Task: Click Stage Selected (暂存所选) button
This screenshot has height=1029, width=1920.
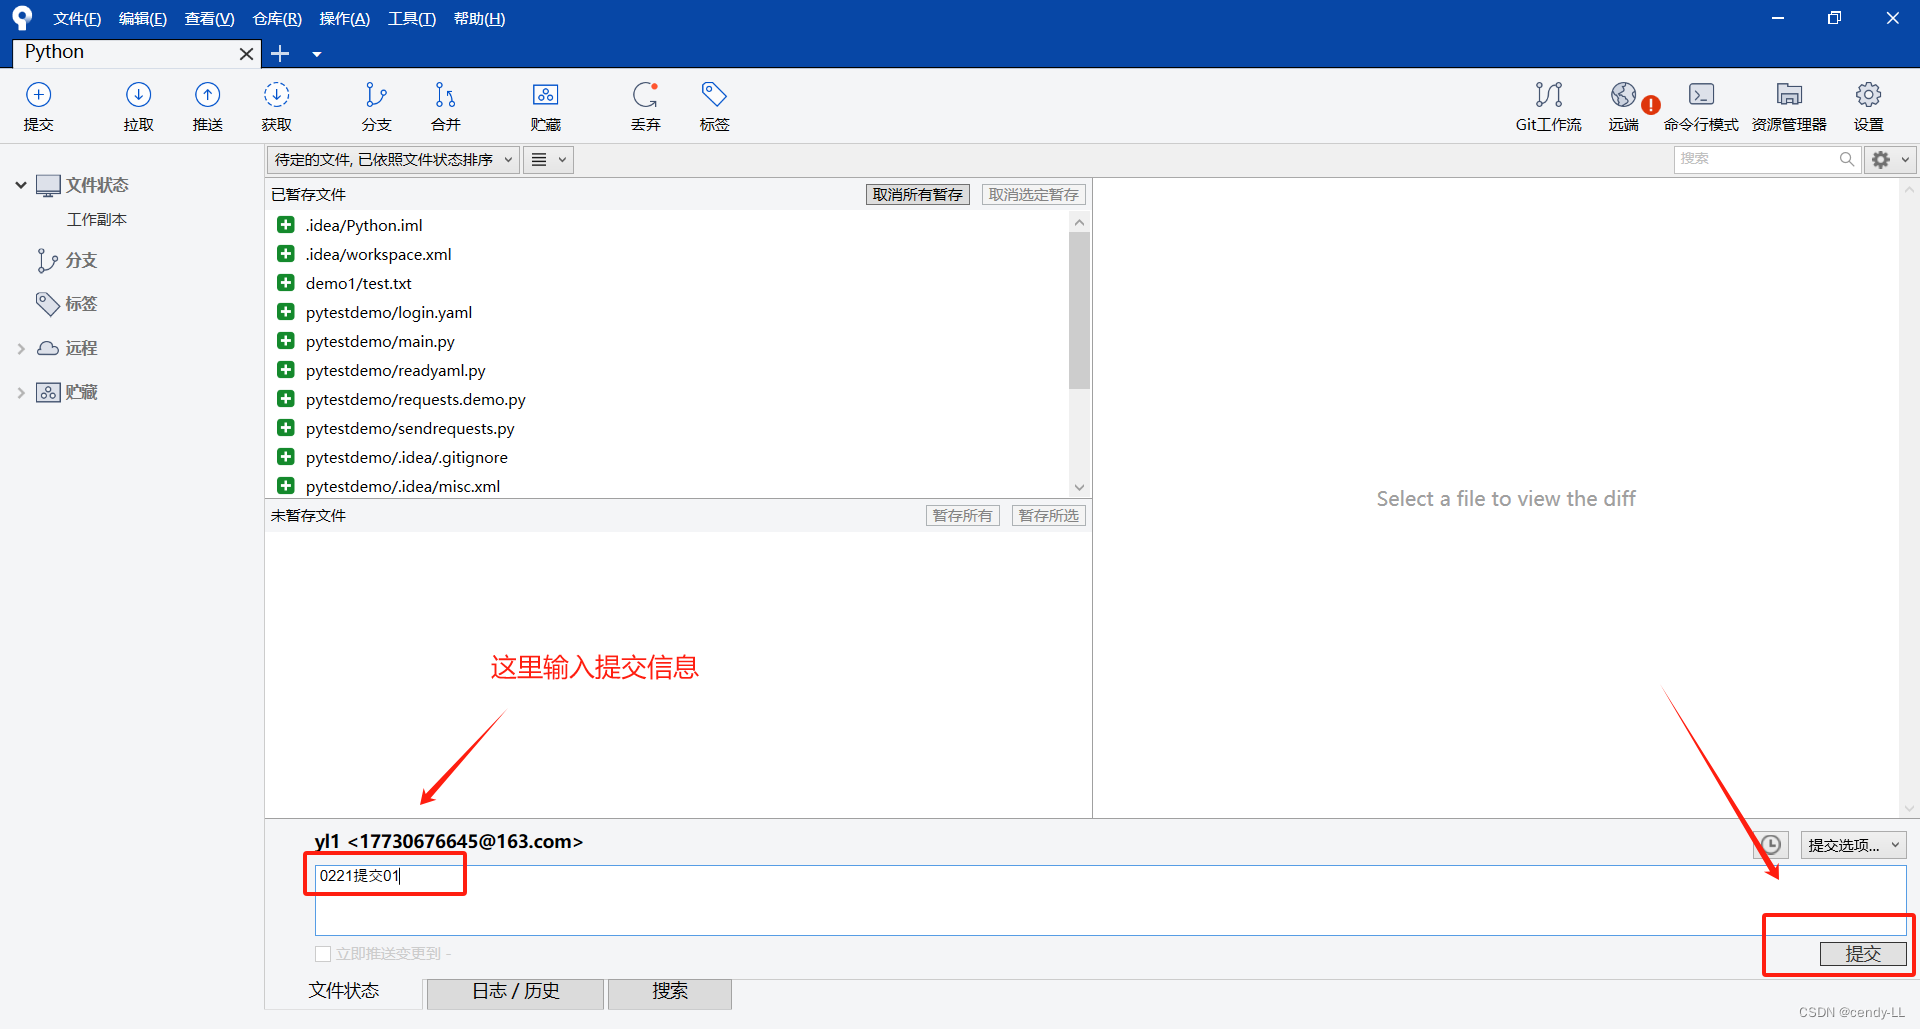Action: (x=1048, y=515)
